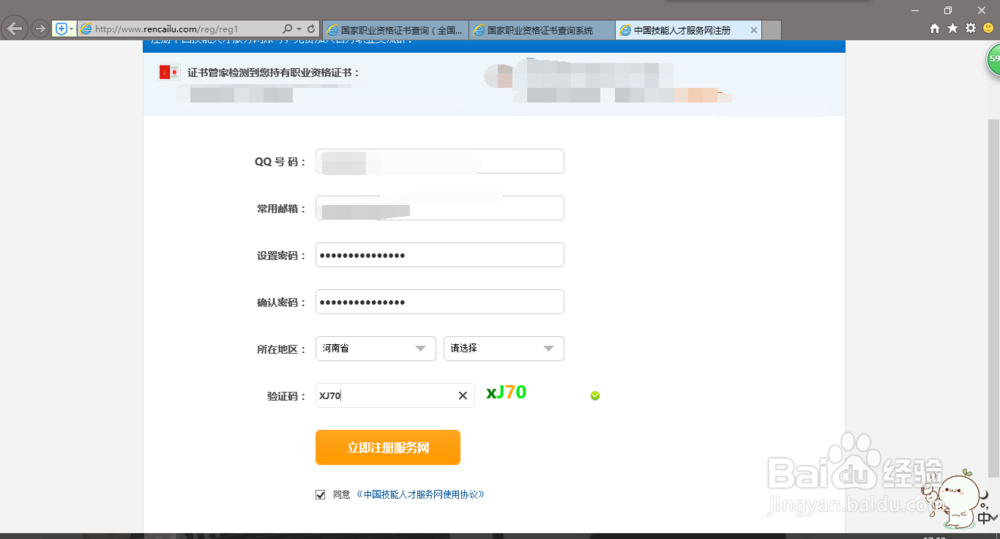
Task: Go back with the browser Back arrow
Action: coord(15,29)
